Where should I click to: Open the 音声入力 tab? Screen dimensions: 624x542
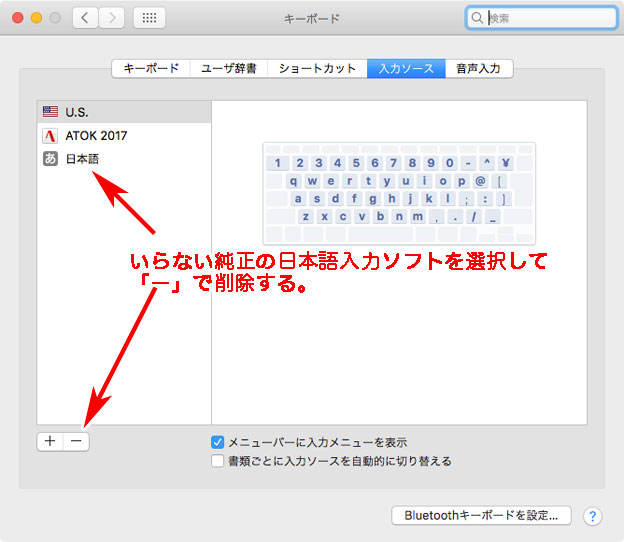coord(479,68)
